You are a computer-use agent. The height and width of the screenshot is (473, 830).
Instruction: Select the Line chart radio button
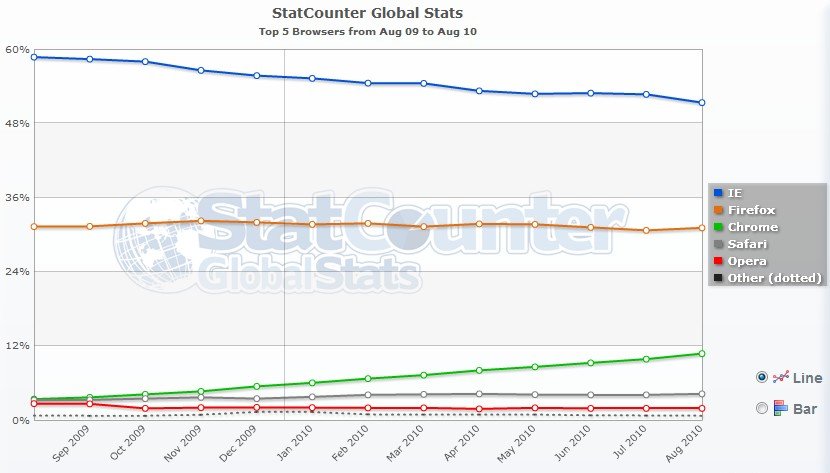[x=762, y=377]
